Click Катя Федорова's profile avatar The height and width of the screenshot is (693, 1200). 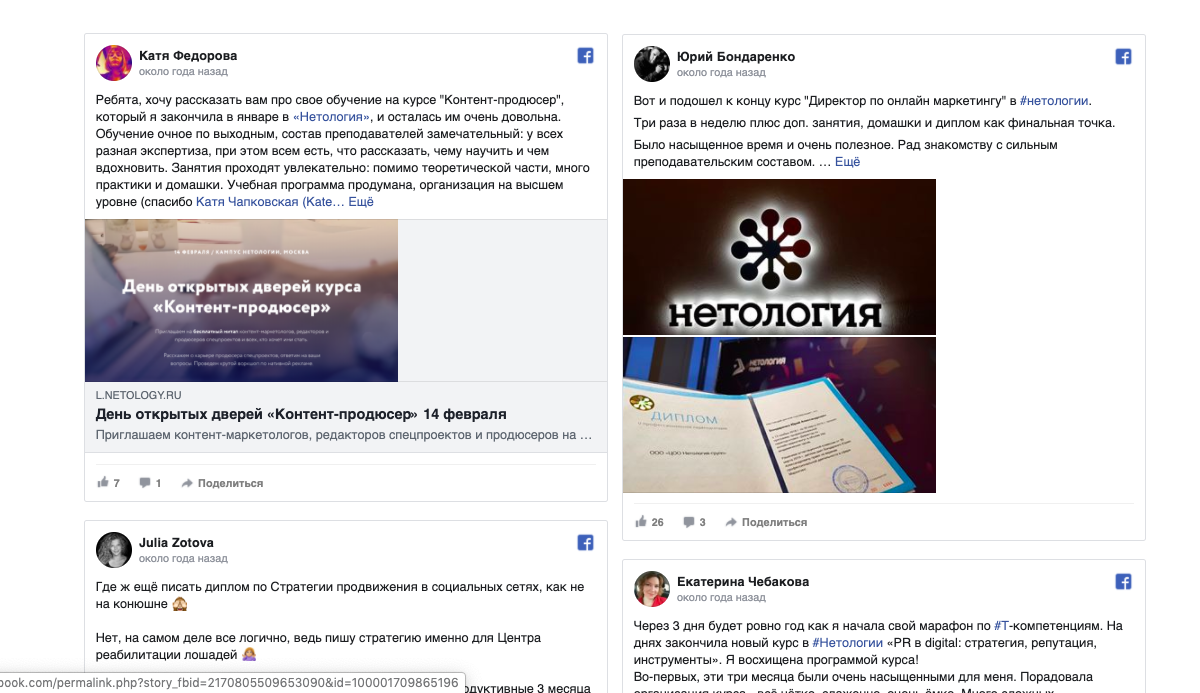tap(114, 63)
